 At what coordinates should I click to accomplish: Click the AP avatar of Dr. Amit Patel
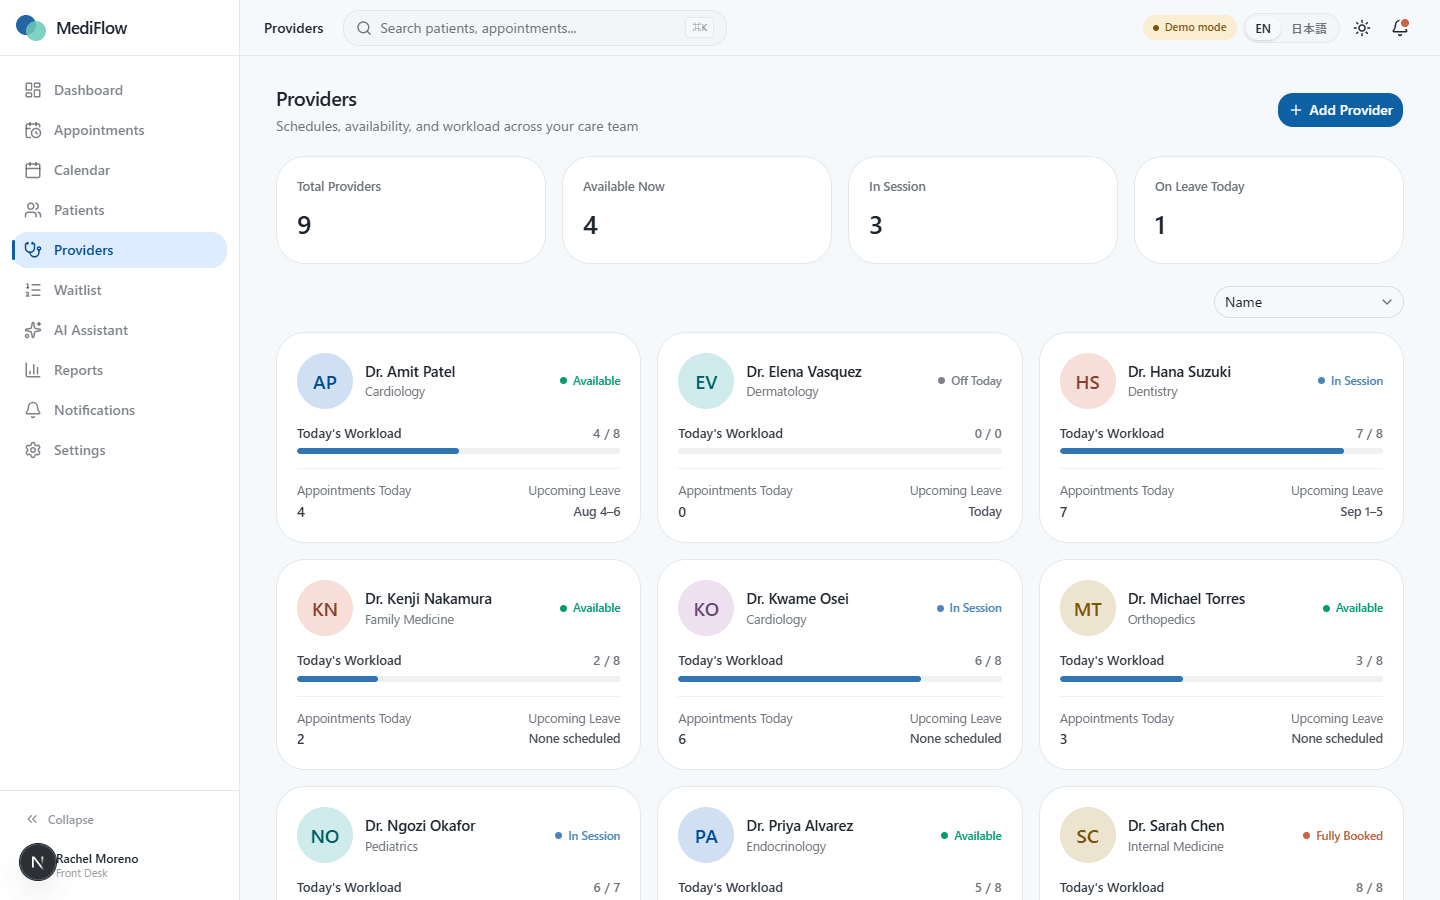pos(325,381)
